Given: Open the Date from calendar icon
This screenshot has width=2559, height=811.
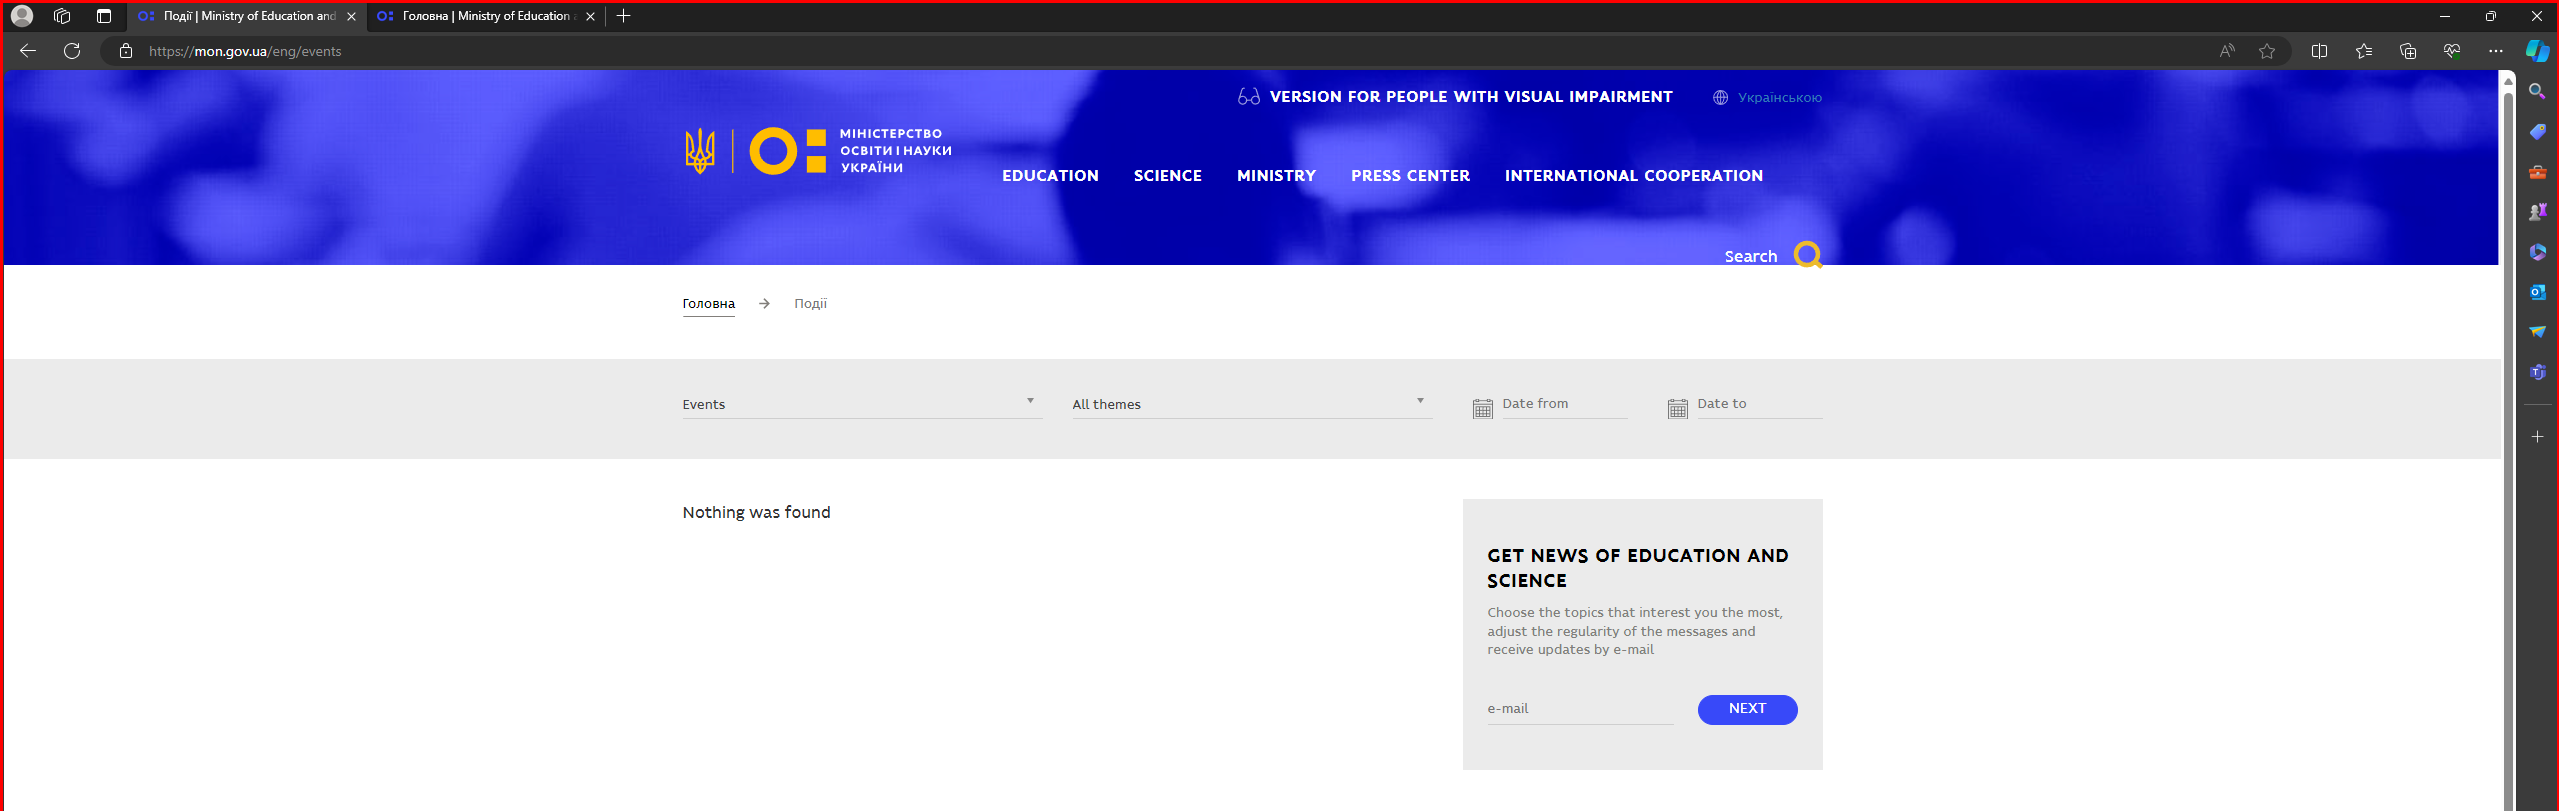Looking at the screenshot, I should click(1482, 408).
